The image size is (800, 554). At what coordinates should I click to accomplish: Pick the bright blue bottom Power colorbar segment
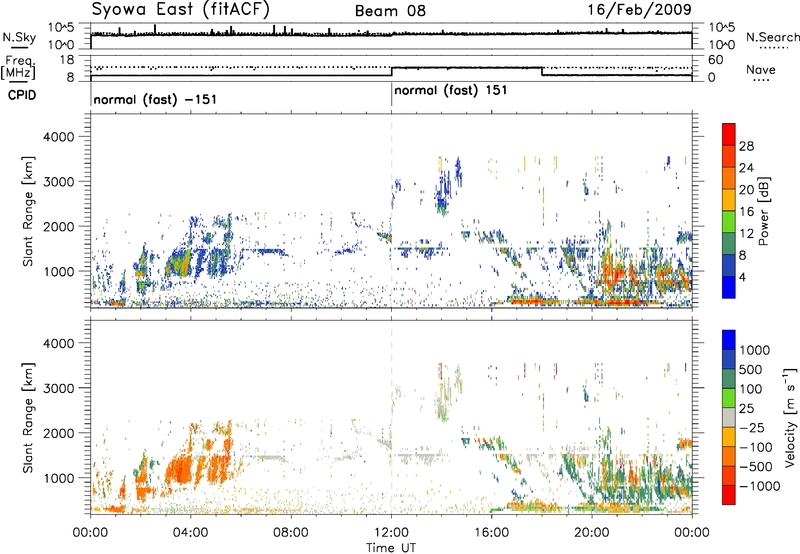click(x=729, y=287)
